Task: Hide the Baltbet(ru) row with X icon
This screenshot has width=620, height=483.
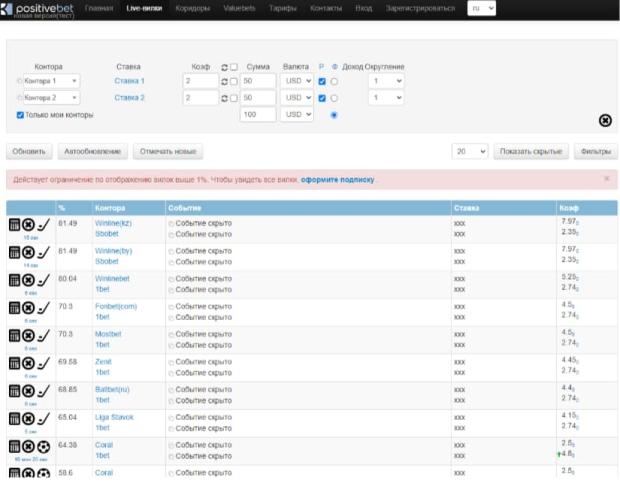Action: coord(28,391)
